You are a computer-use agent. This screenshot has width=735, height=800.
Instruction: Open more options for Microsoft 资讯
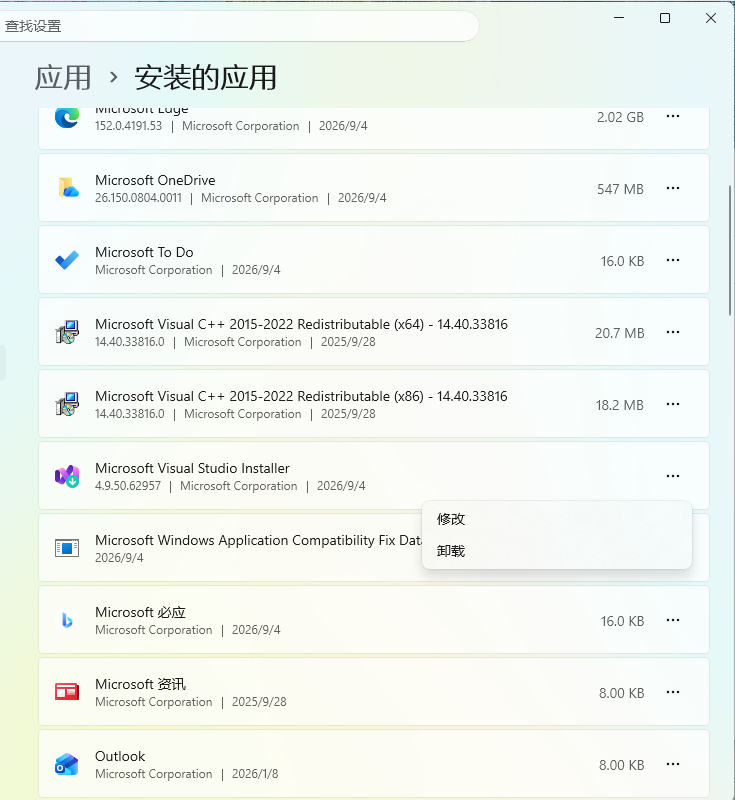pos(673,692)
